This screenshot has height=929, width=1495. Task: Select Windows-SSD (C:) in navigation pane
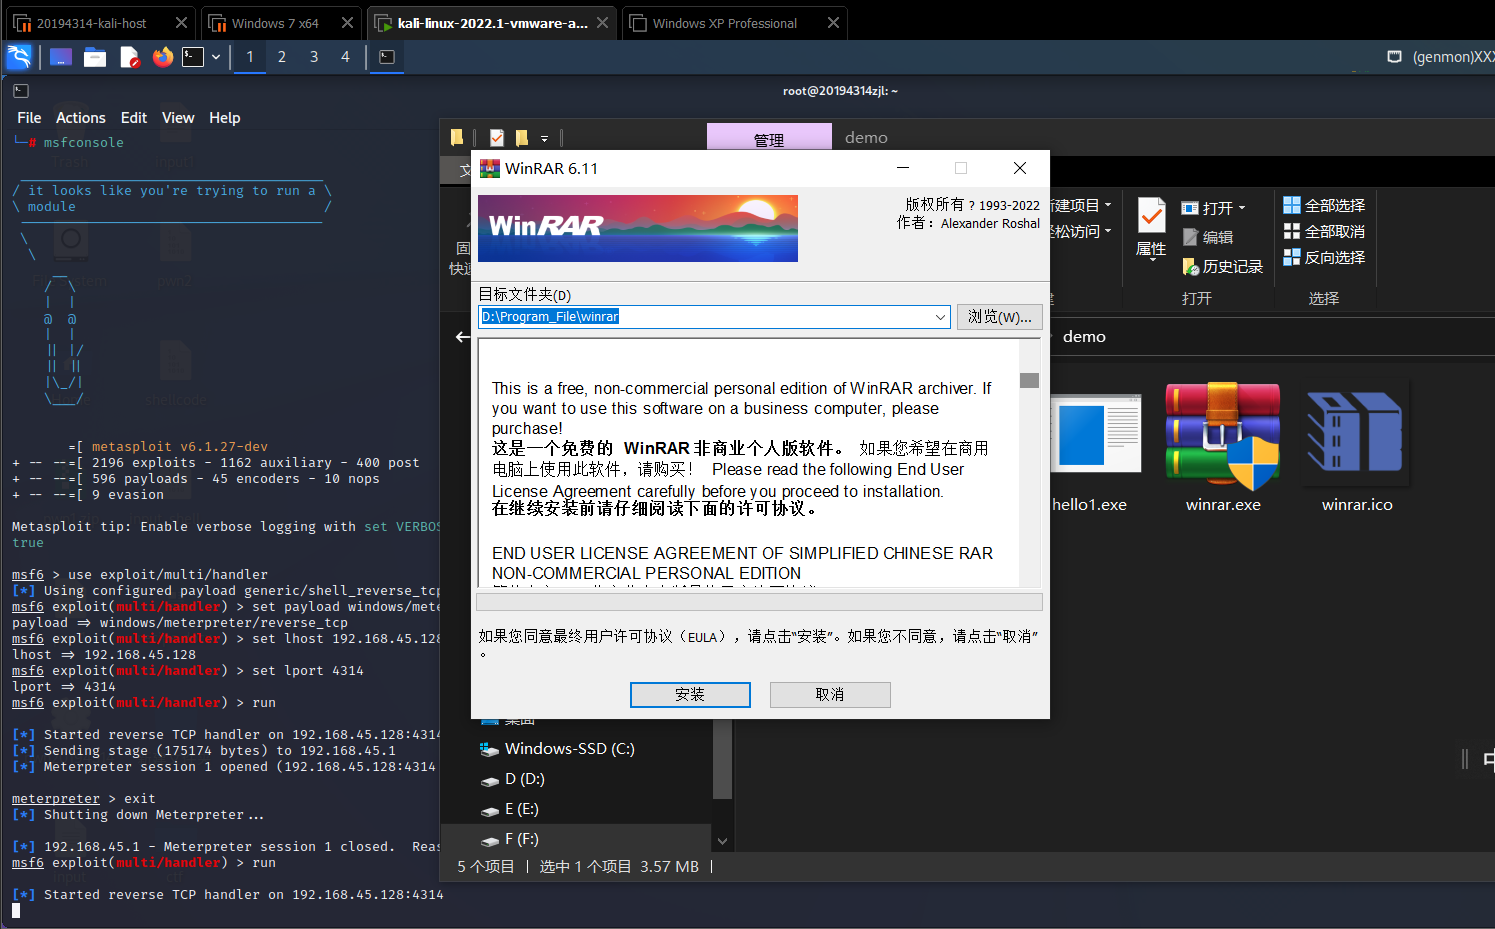coord(557,749)
